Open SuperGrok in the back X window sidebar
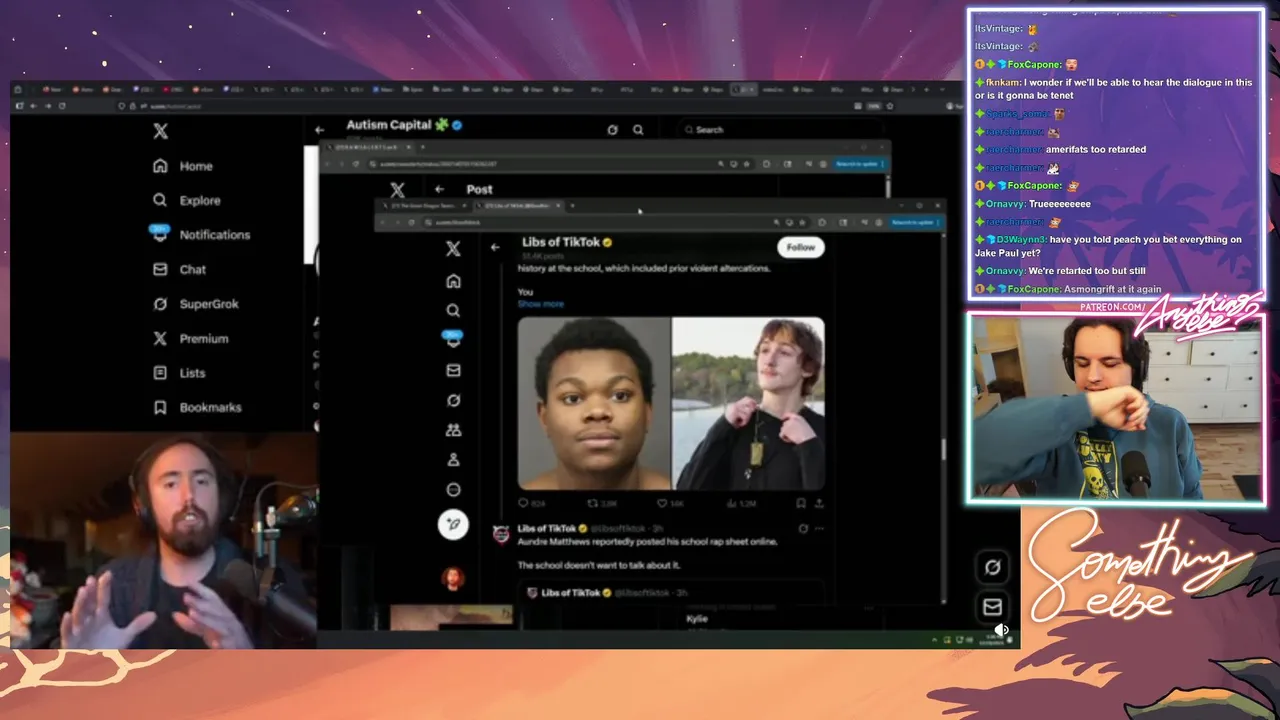Screen dimensions: 1280x720 pos(196,304)
